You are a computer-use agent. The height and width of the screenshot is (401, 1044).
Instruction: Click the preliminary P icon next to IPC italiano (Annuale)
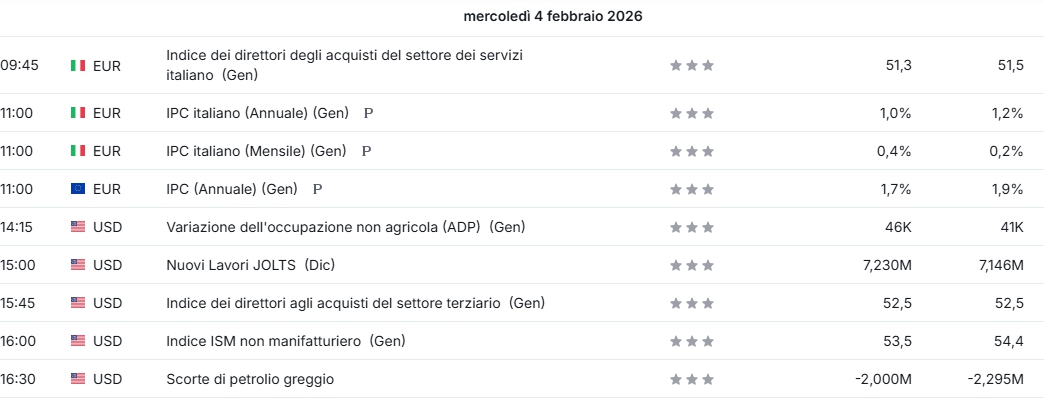coord(368,114)
